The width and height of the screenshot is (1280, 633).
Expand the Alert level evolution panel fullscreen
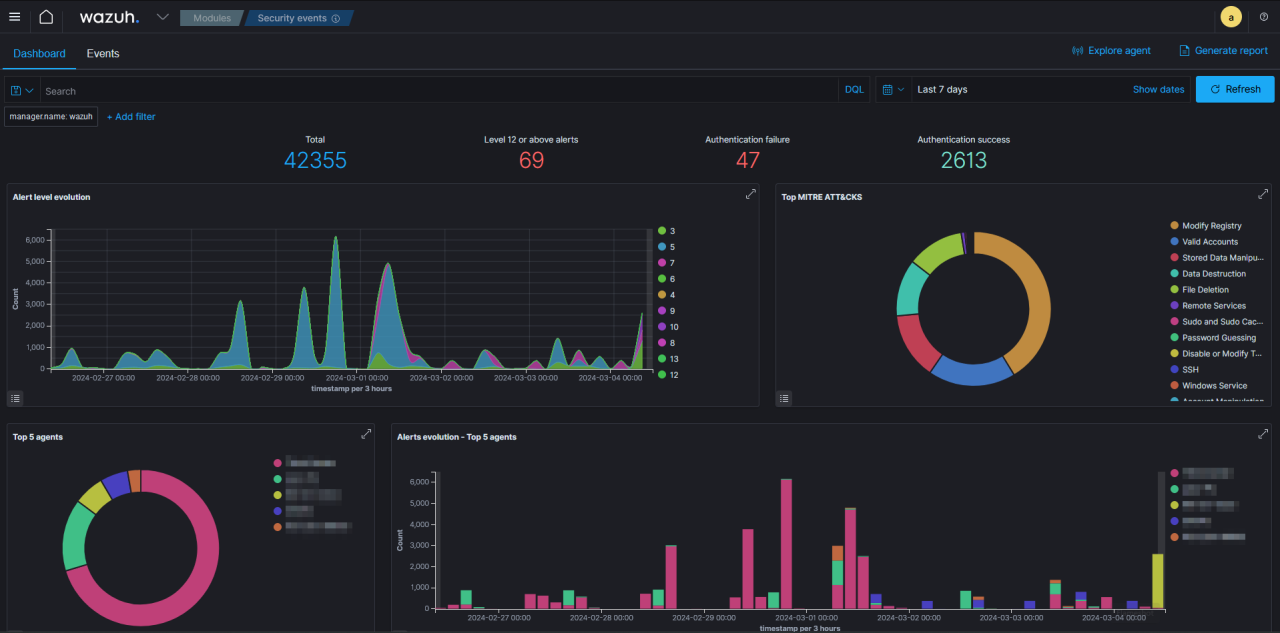(x=750, y=194)
